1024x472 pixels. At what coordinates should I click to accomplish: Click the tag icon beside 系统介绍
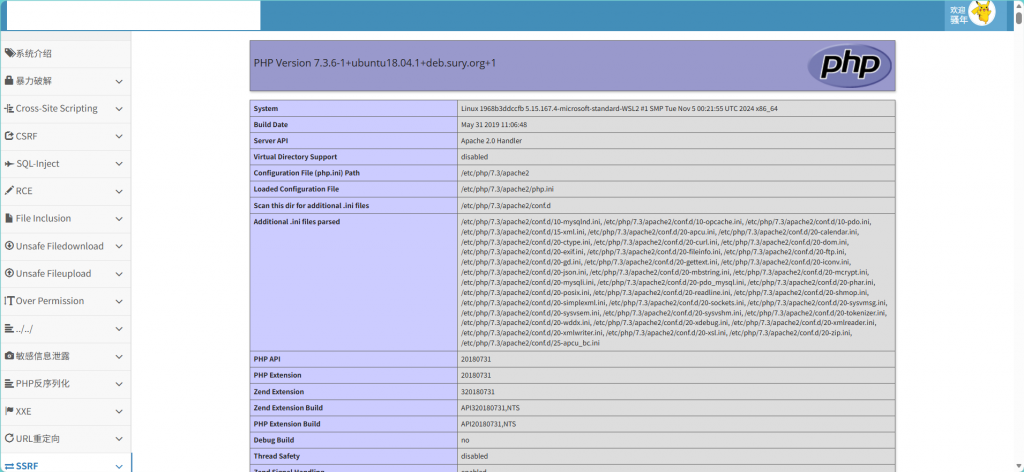point(9,53)
